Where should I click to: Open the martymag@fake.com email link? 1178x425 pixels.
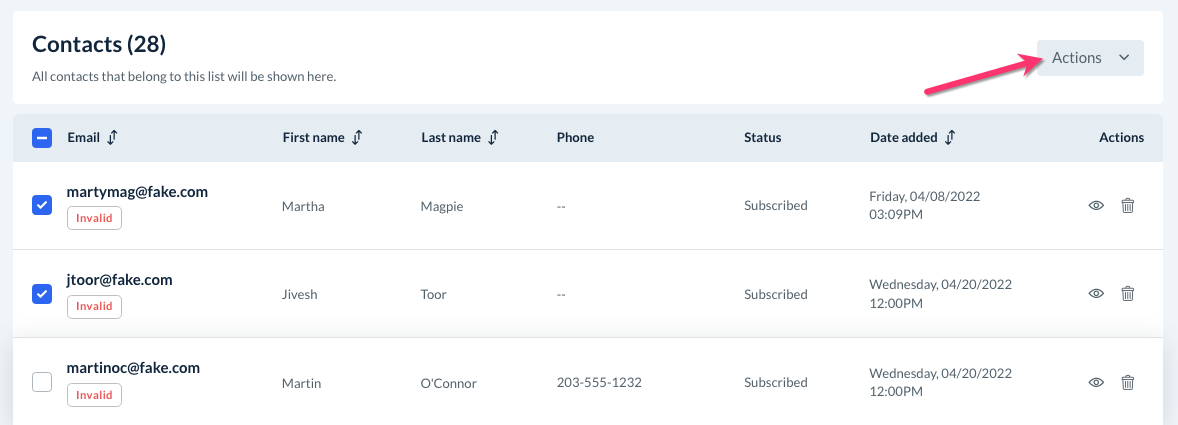(137, 191)
